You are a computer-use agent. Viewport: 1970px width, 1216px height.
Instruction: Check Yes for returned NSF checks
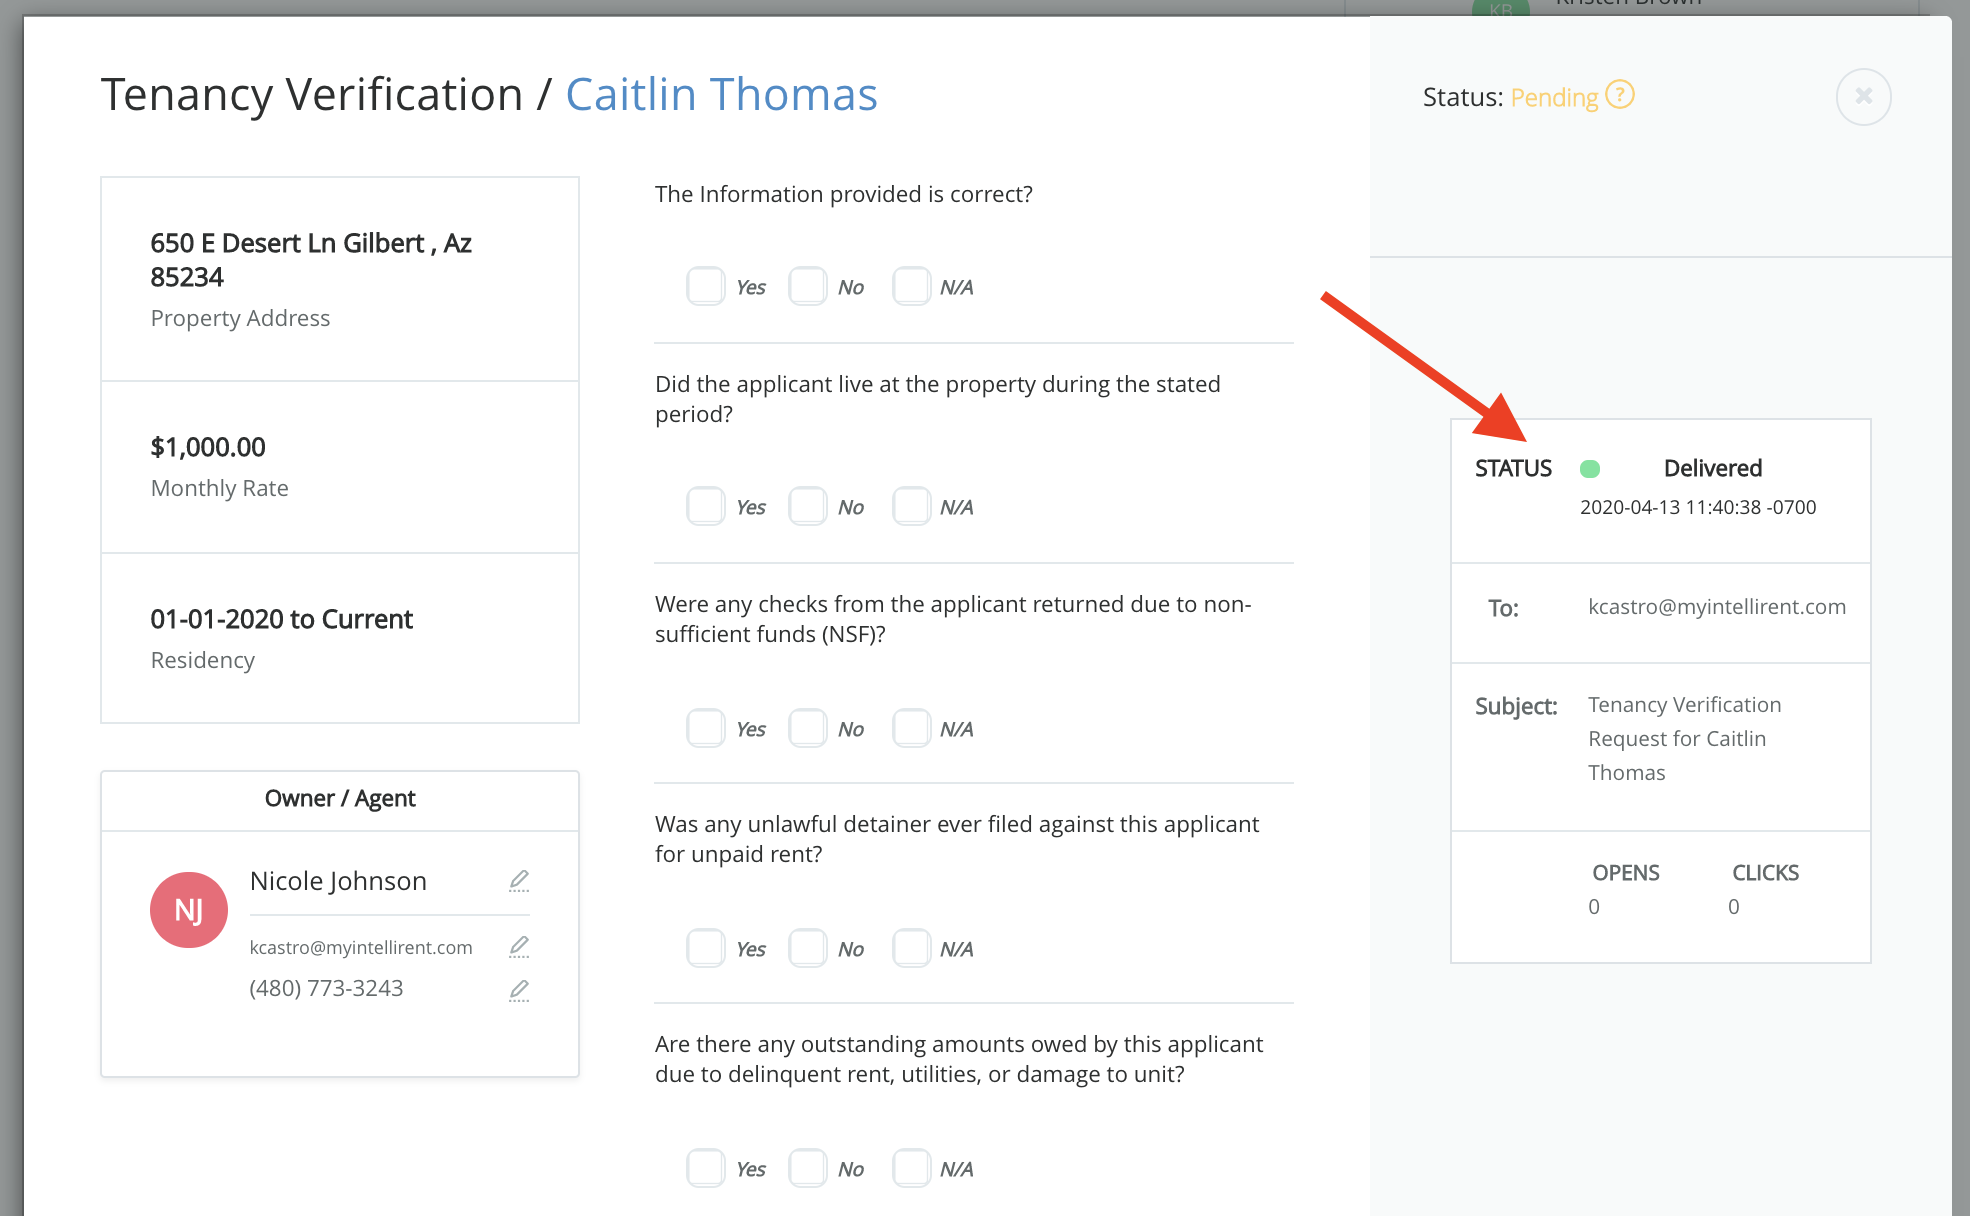coord(706,729)
